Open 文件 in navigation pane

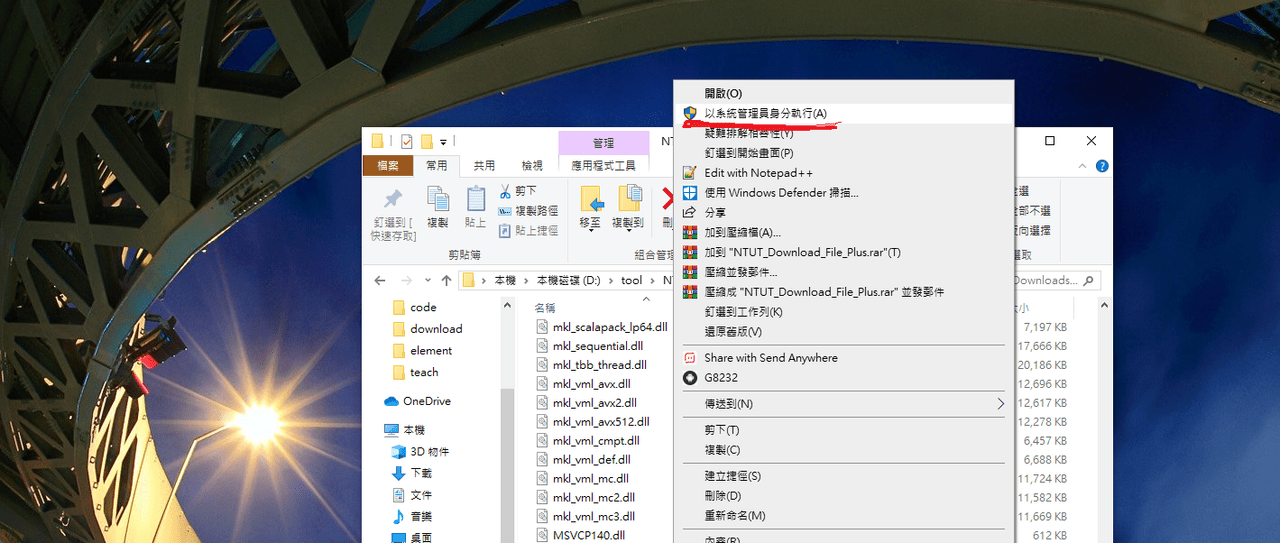(421, 495)
